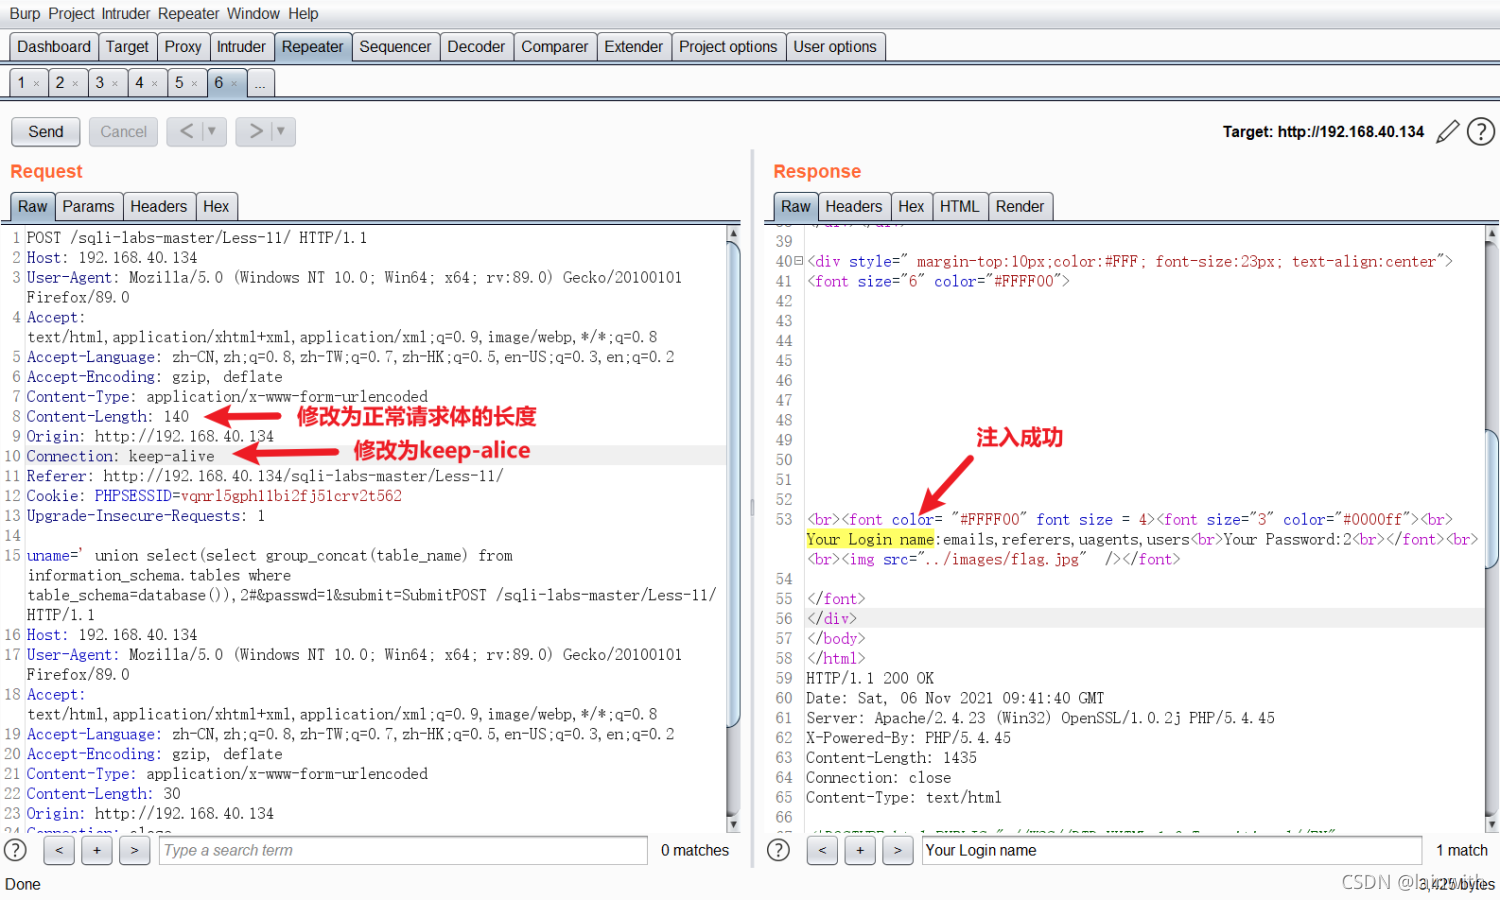
Task: Click response search plus options button
Action: point(860,850)
